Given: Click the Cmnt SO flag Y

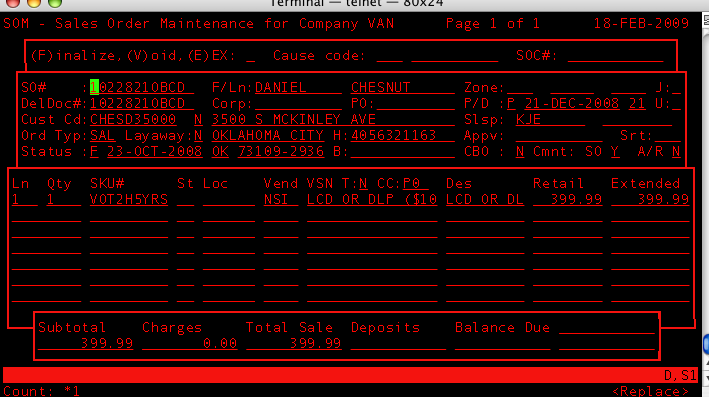Looking at the screenshot, I should coord(615,151).
